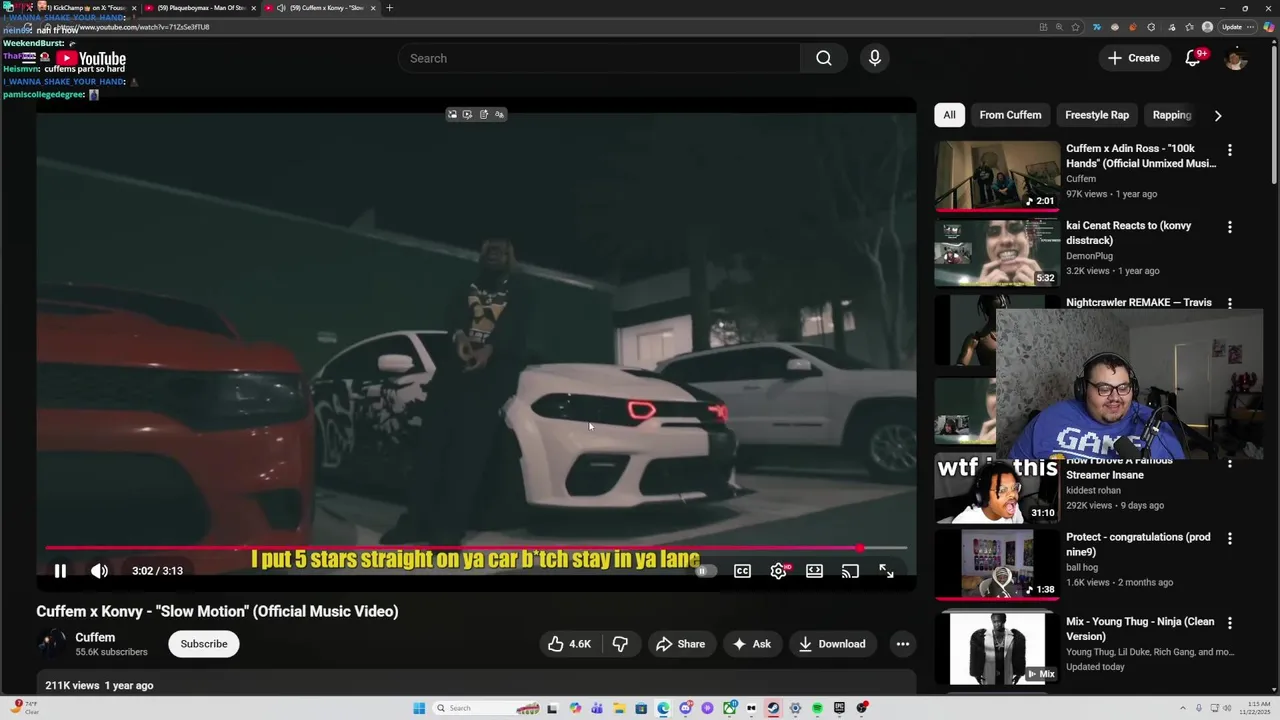
Task: Open more actions menu below the video
Action: (x=903, y=644)
